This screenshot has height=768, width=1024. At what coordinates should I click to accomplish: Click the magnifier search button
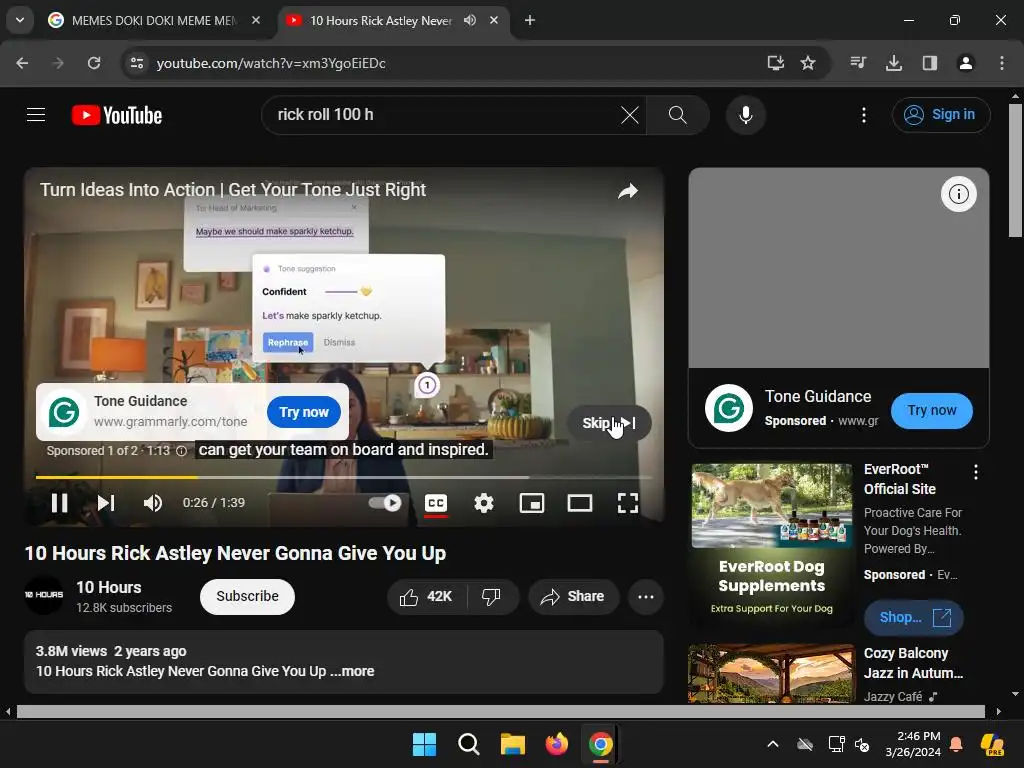point(677,115)
